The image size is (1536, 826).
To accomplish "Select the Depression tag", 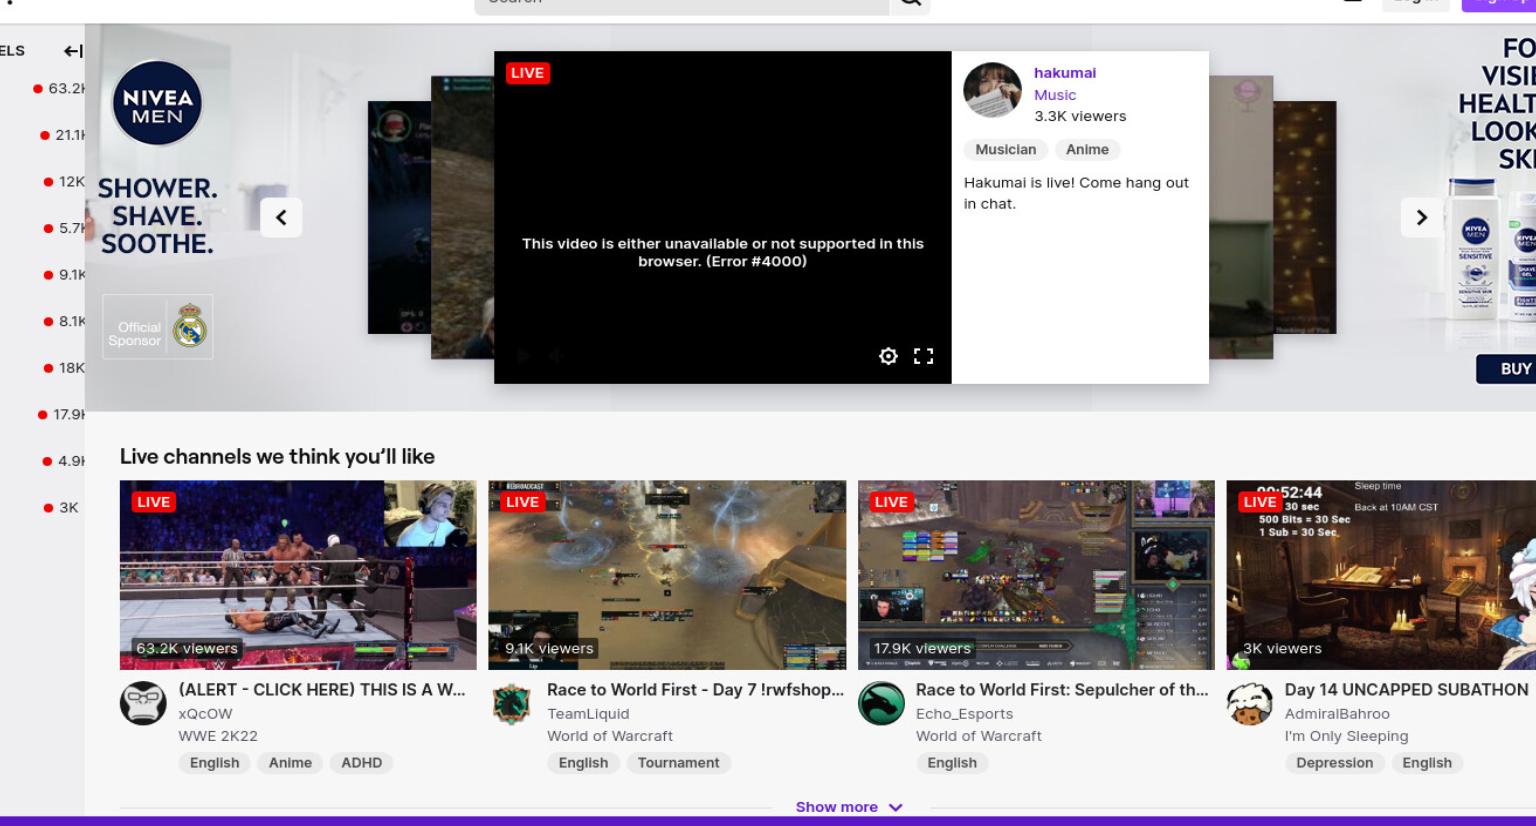I will pyautogui.click(x=1334, y=763).
